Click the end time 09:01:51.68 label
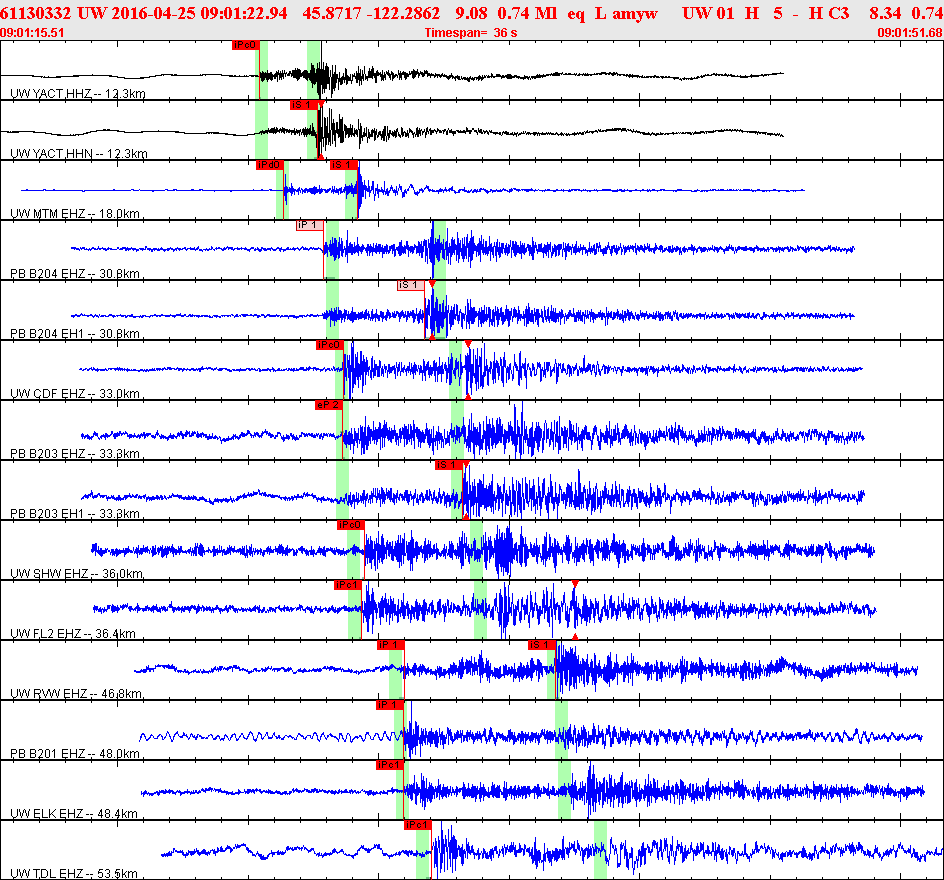 910,33
